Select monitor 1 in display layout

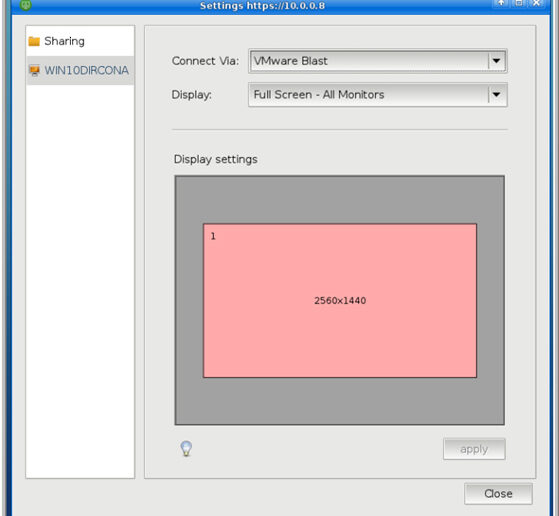click(x=340, y=301)
